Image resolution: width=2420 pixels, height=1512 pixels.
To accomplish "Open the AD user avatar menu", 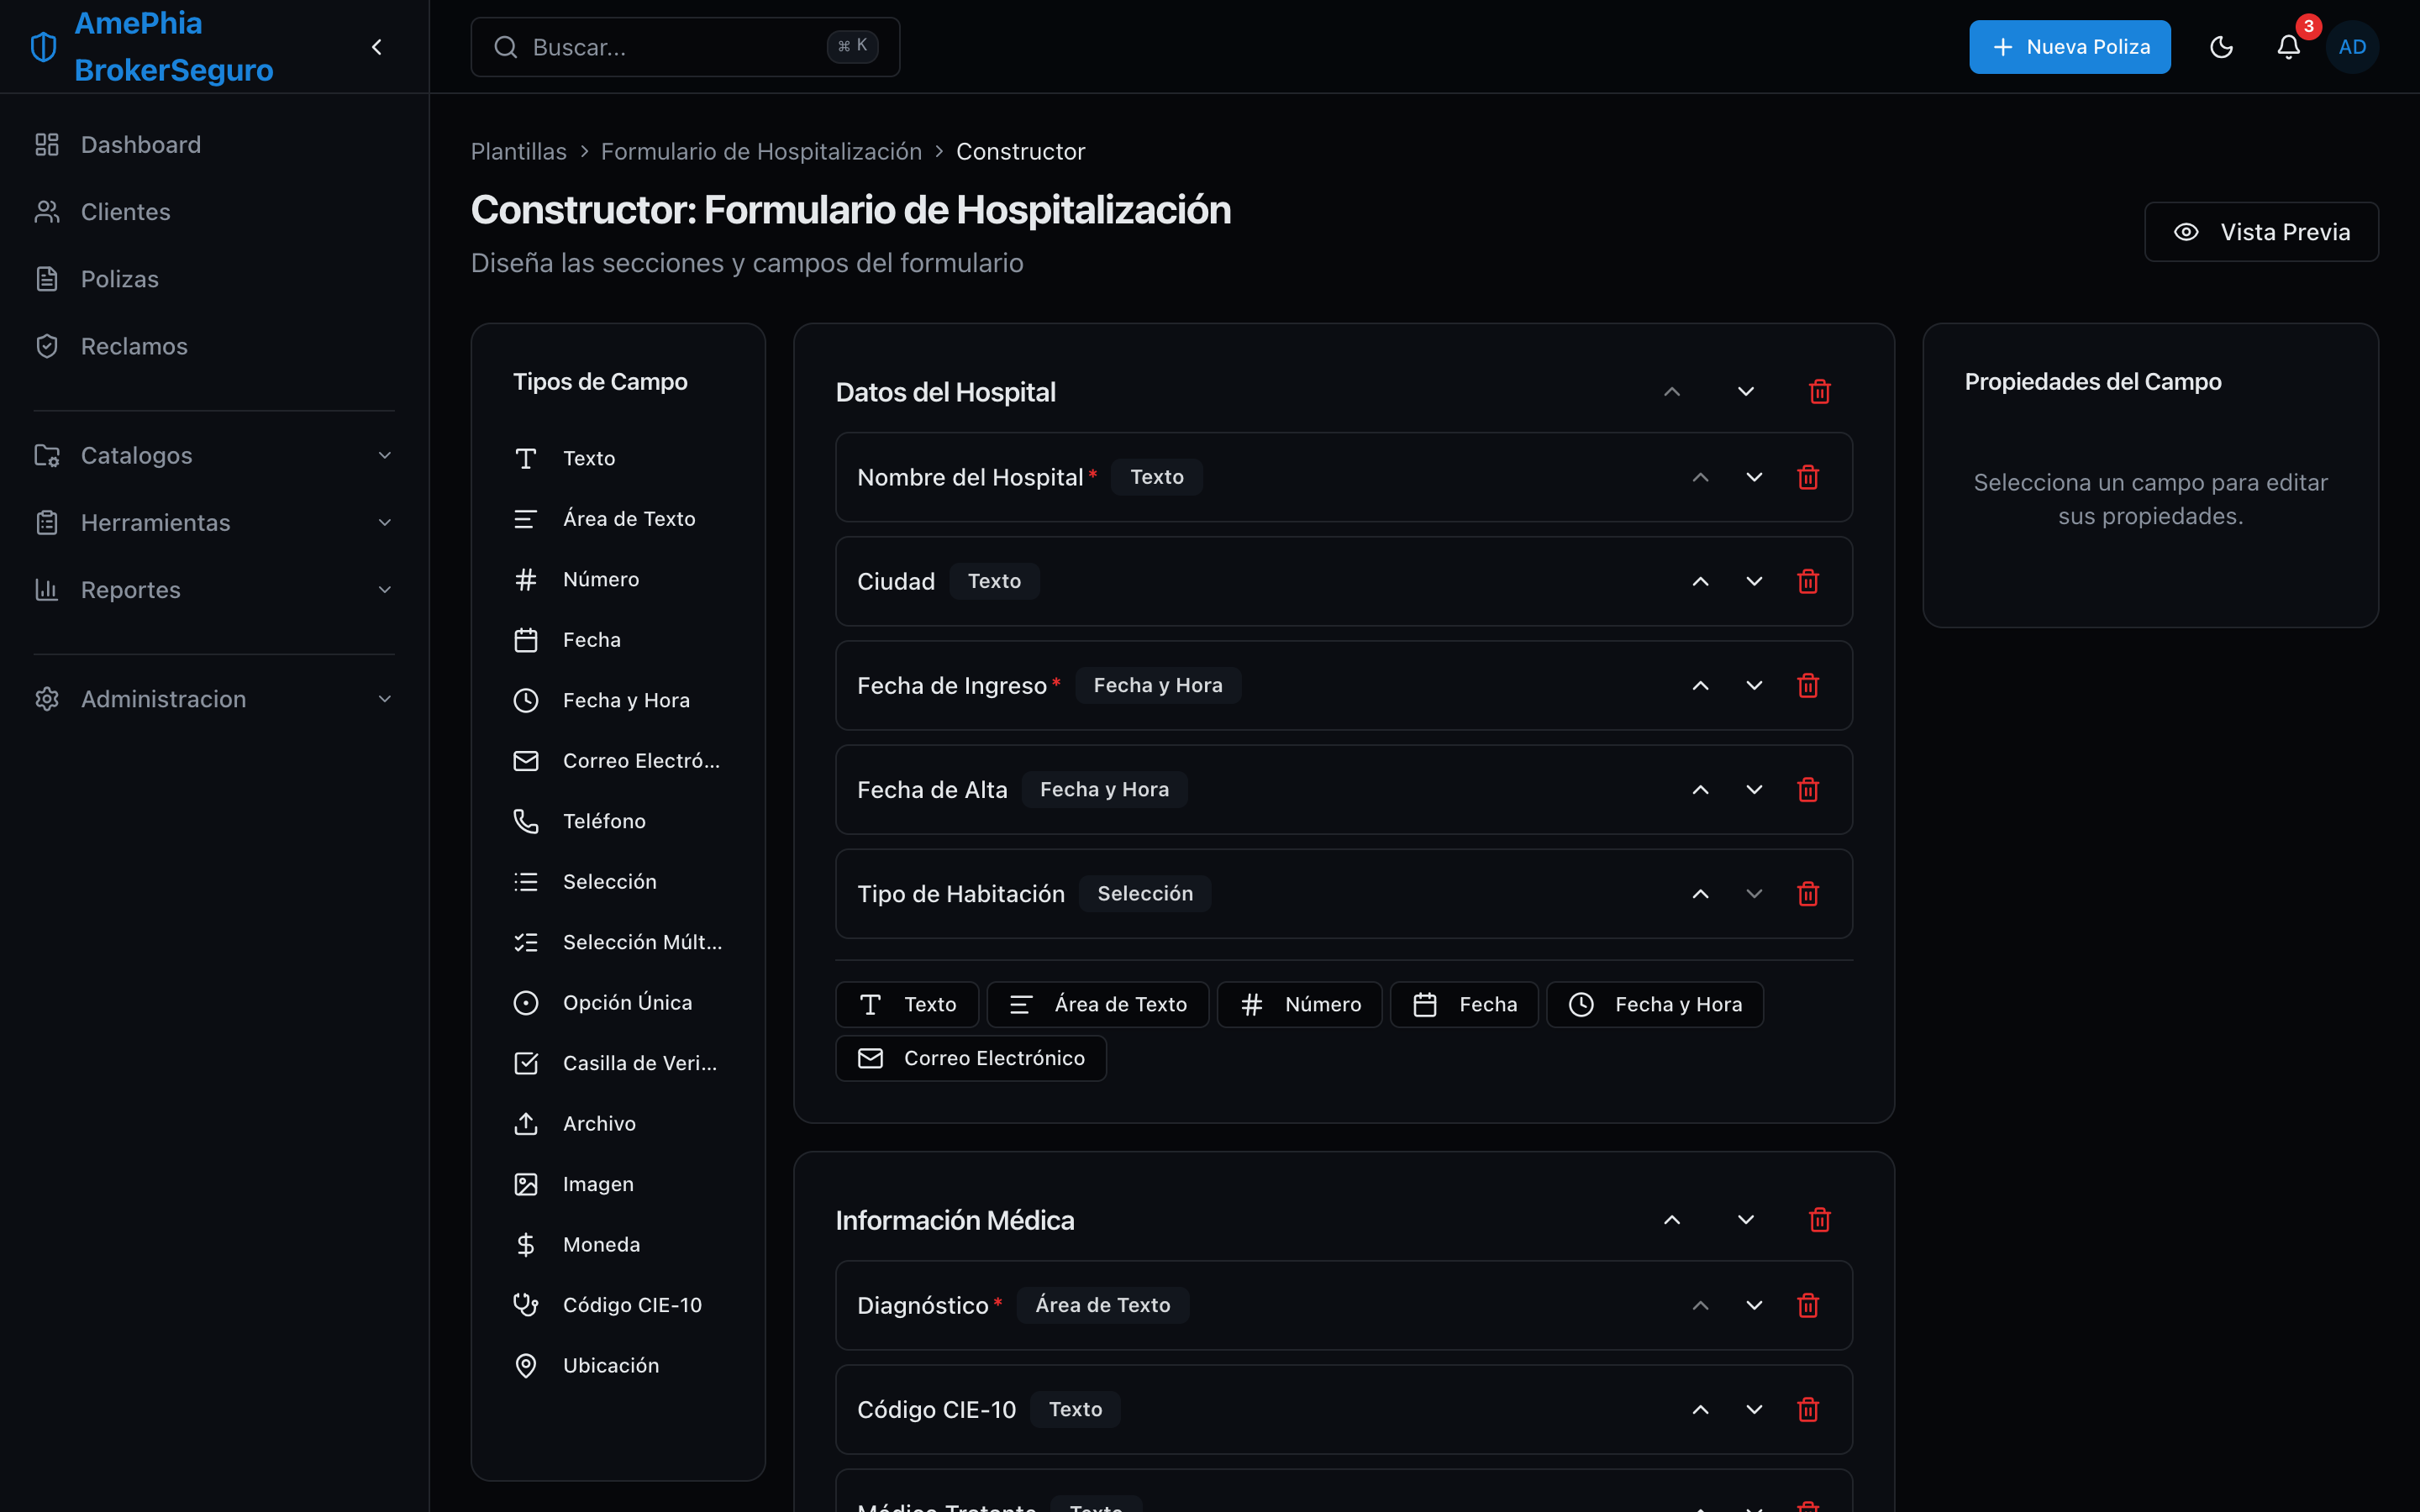I will 2352,47.
